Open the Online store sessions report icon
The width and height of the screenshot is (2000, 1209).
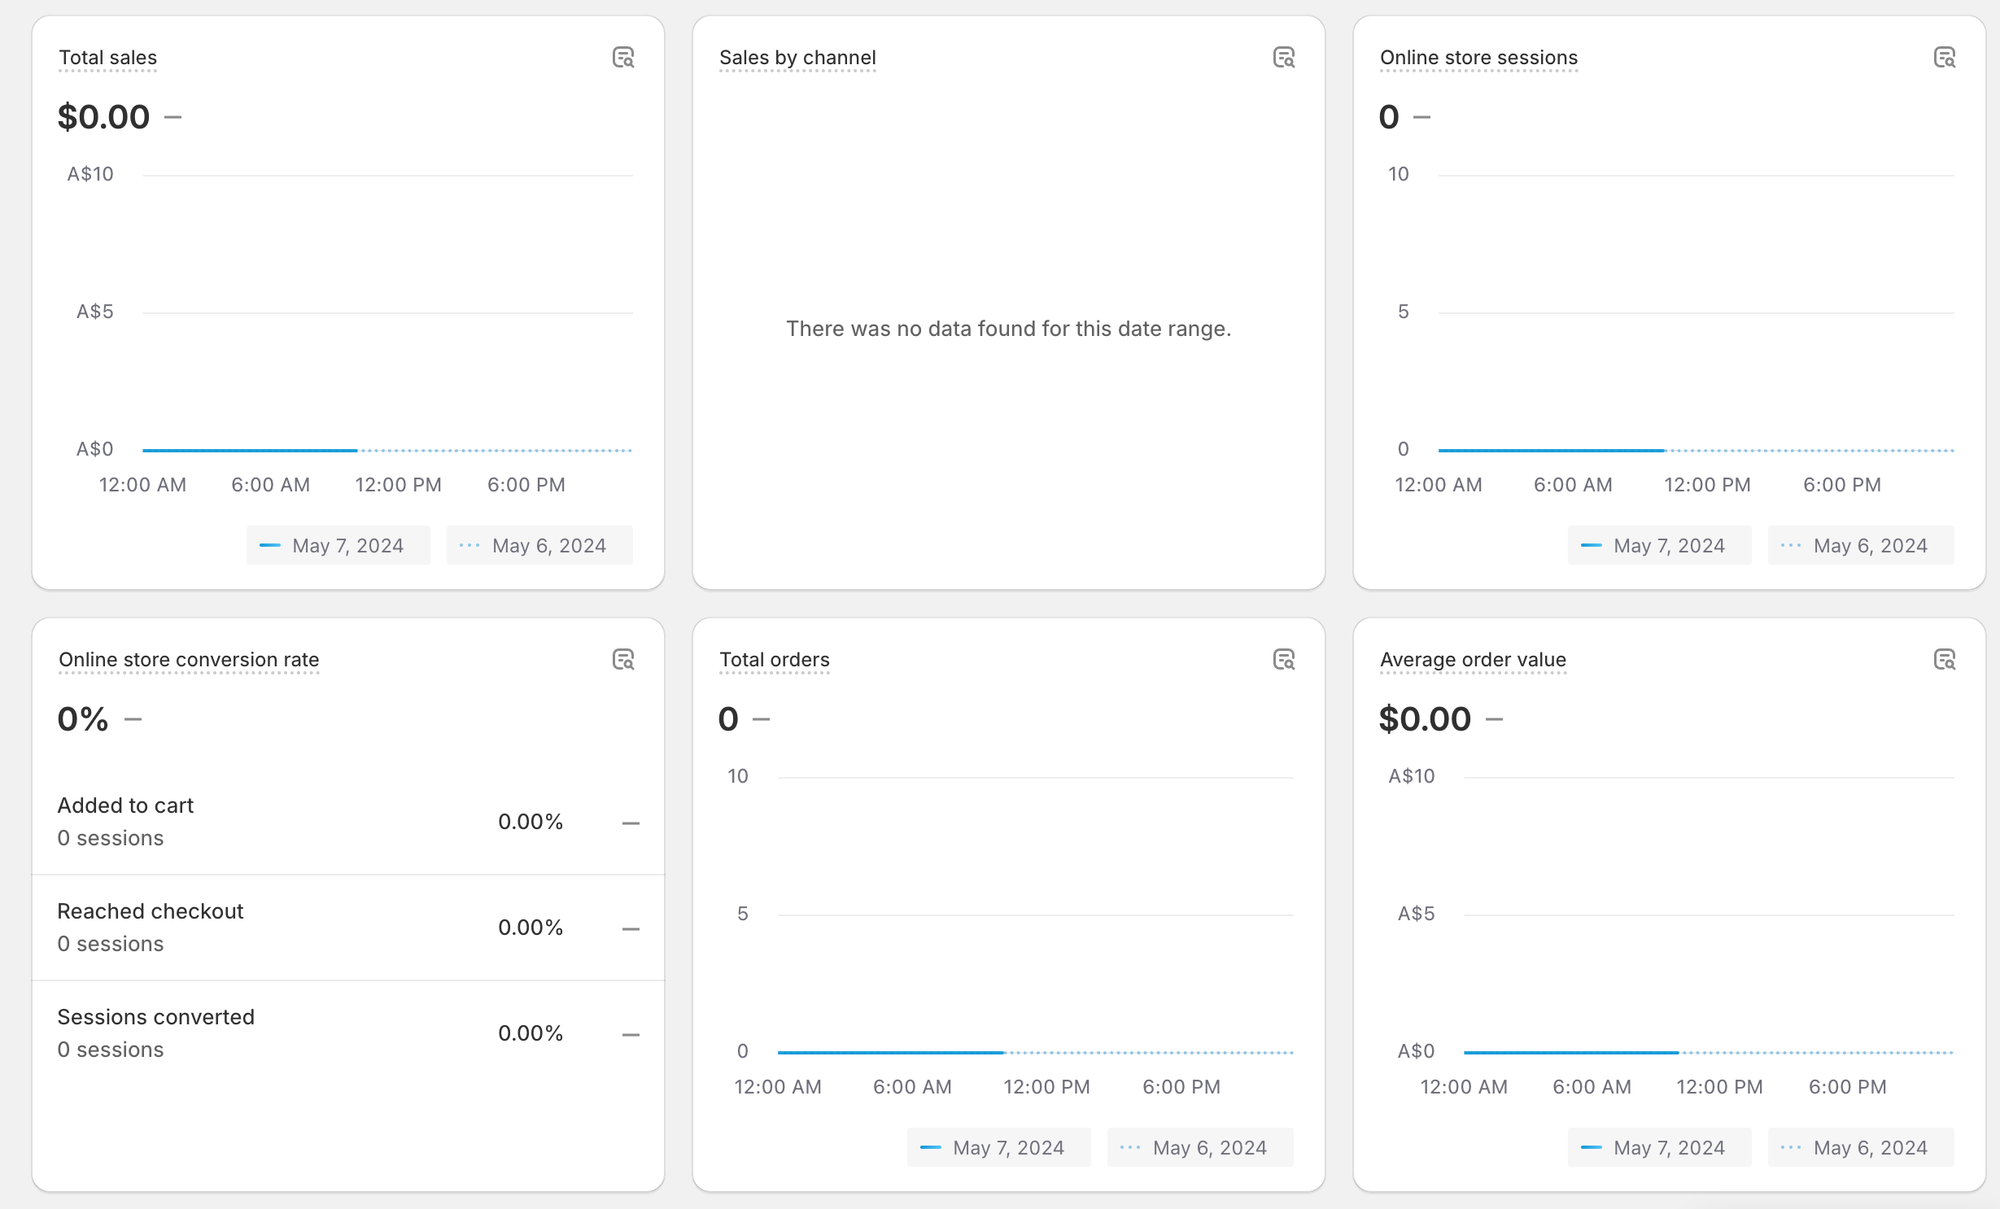pyautogui.click(x=1944, y=58)
